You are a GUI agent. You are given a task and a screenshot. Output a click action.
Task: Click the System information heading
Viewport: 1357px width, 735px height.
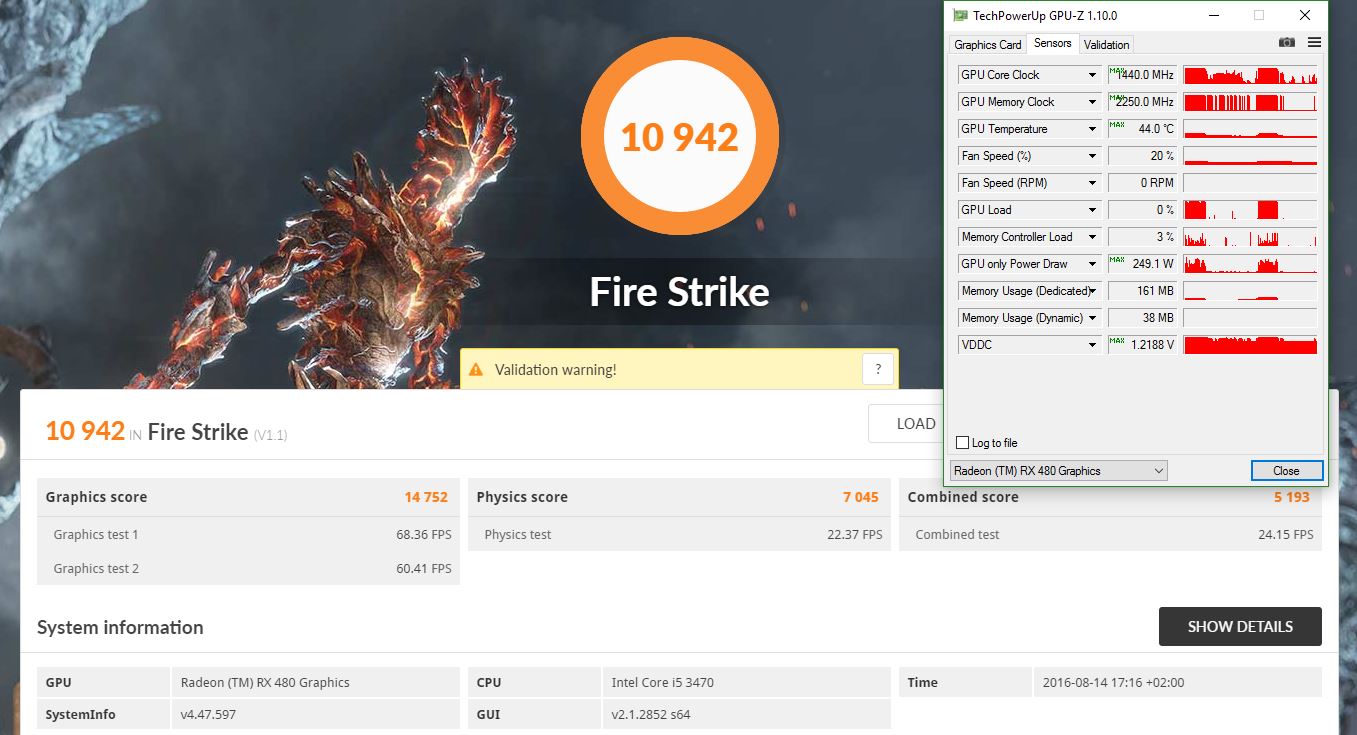120,628
